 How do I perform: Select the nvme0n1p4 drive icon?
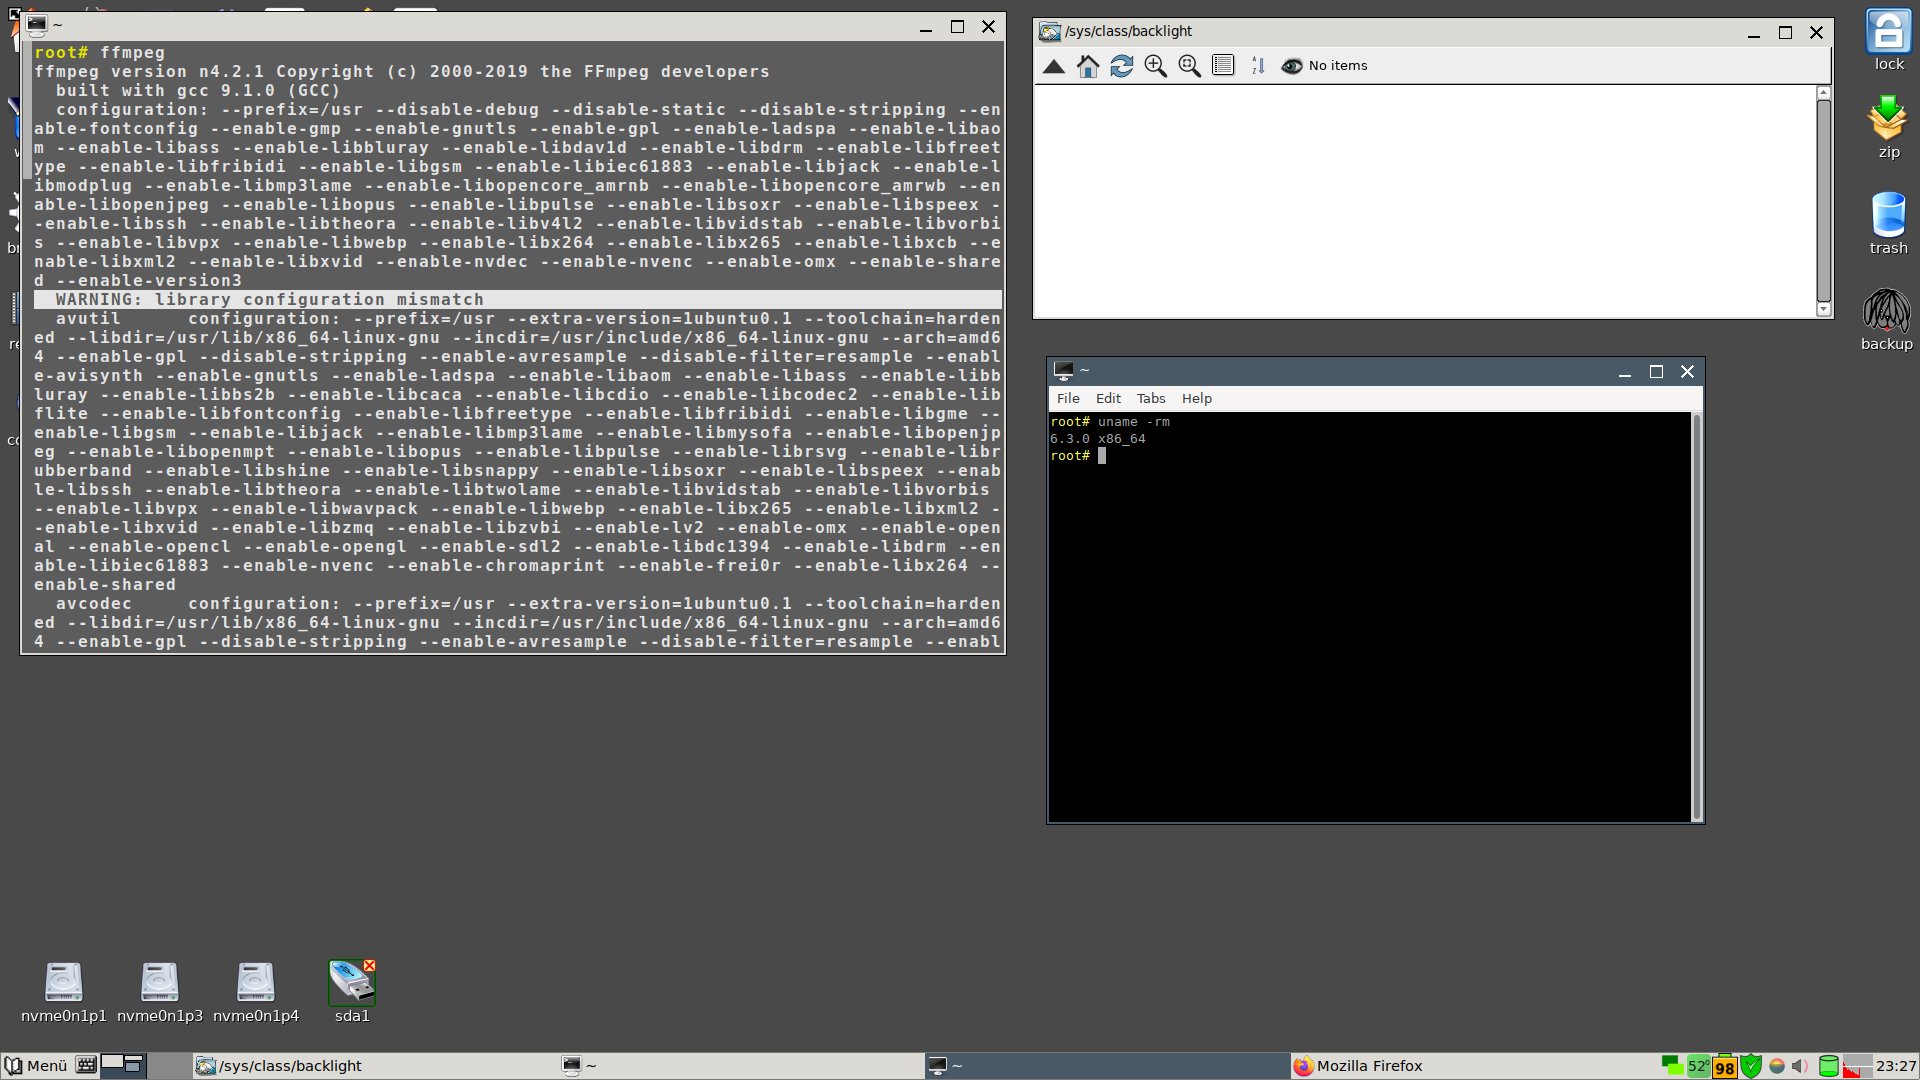pyautogui.click(x=256, y=992)
